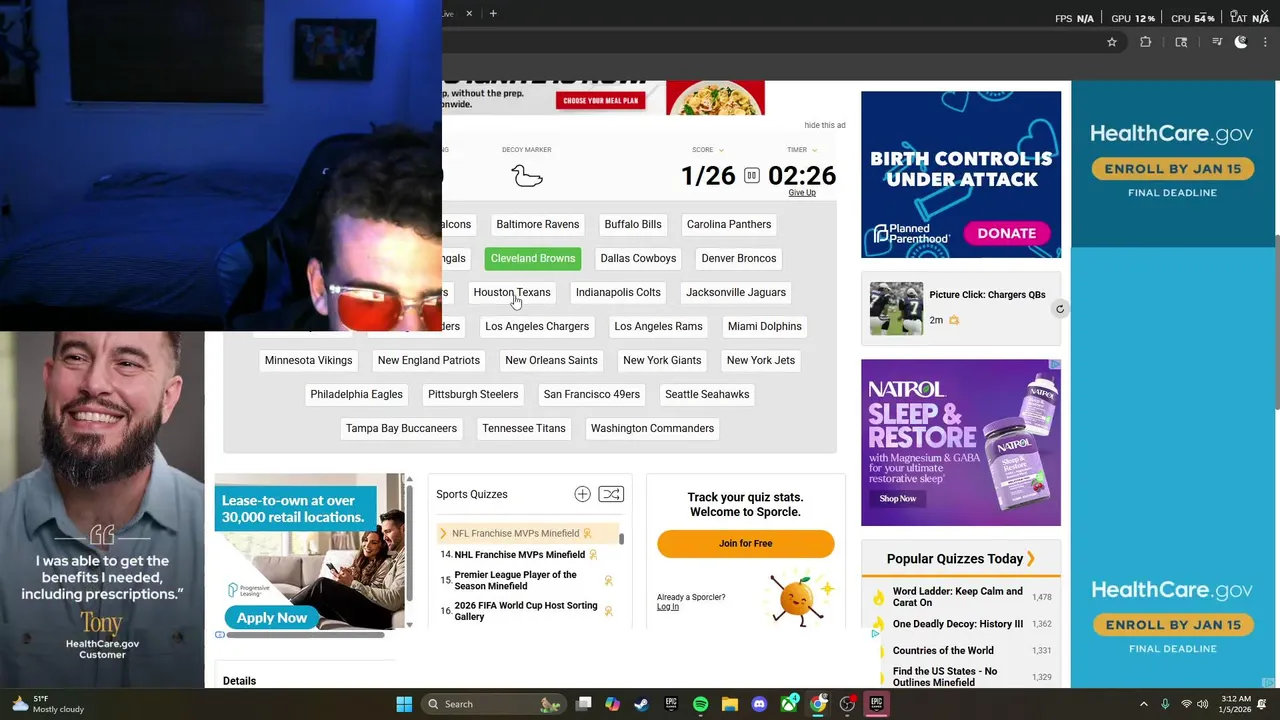Open the Chrome extensions puzzle icon
The image size is (1280, 720).
click(1146, 42)
